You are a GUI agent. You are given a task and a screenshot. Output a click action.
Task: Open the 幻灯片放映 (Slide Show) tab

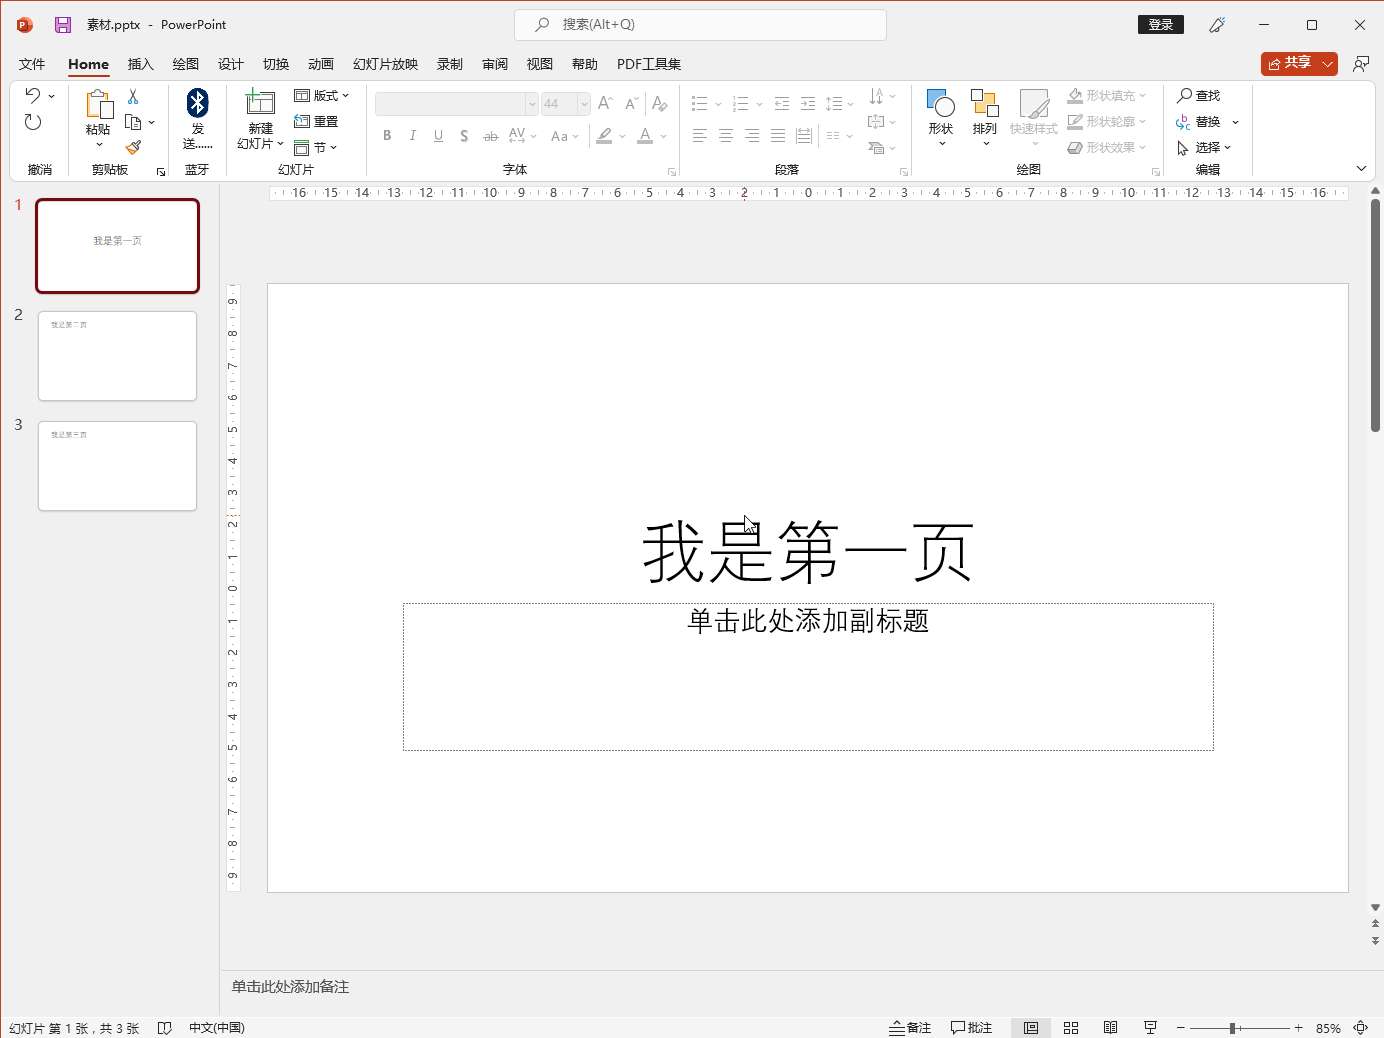(385, 64)
